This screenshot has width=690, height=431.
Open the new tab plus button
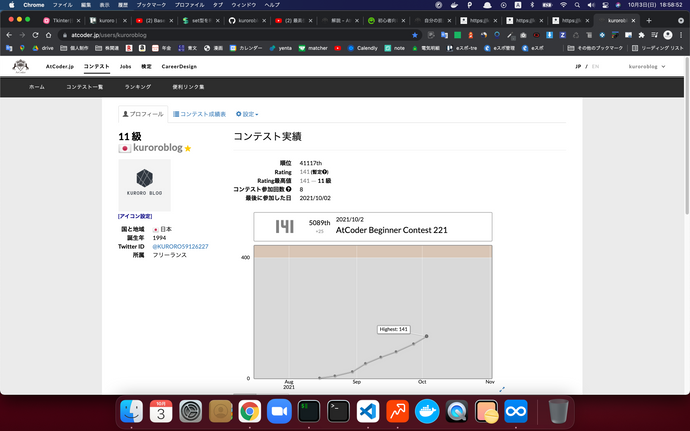pos(649,20)
